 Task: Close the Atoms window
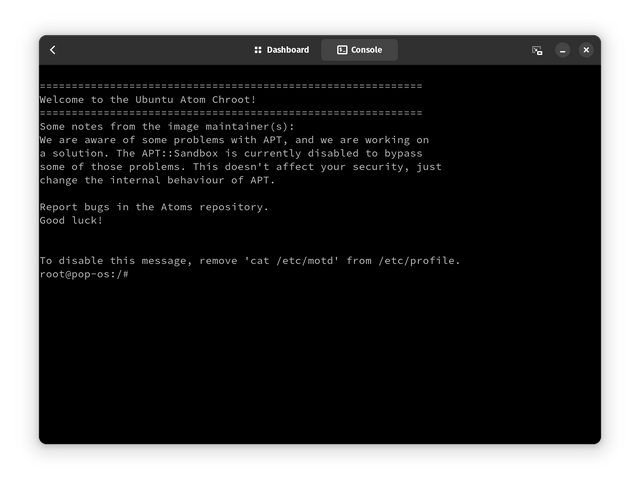(586, 50)
